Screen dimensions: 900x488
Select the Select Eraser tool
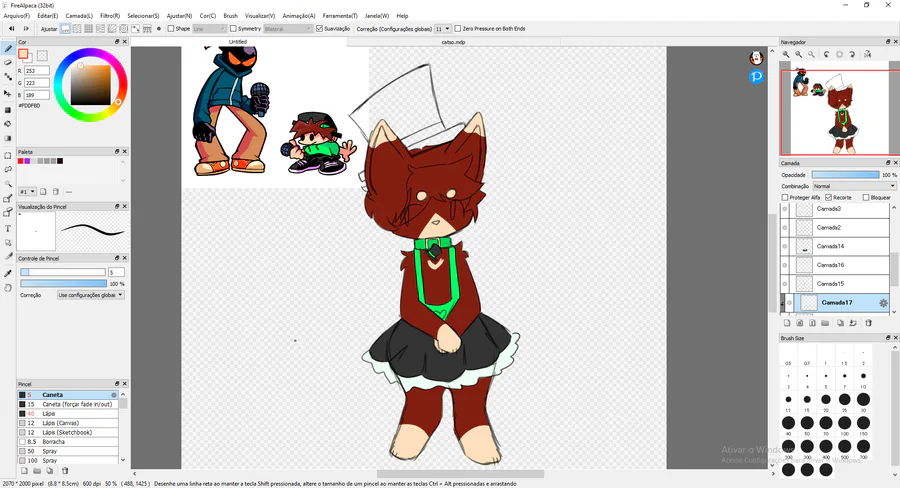tap(8, 213)
